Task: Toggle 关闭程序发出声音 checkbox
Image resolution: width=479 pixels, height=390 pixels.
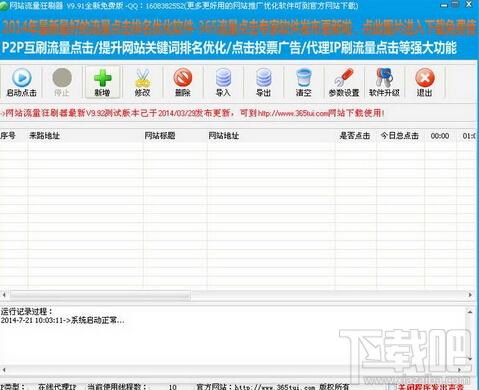Action: 392,387
